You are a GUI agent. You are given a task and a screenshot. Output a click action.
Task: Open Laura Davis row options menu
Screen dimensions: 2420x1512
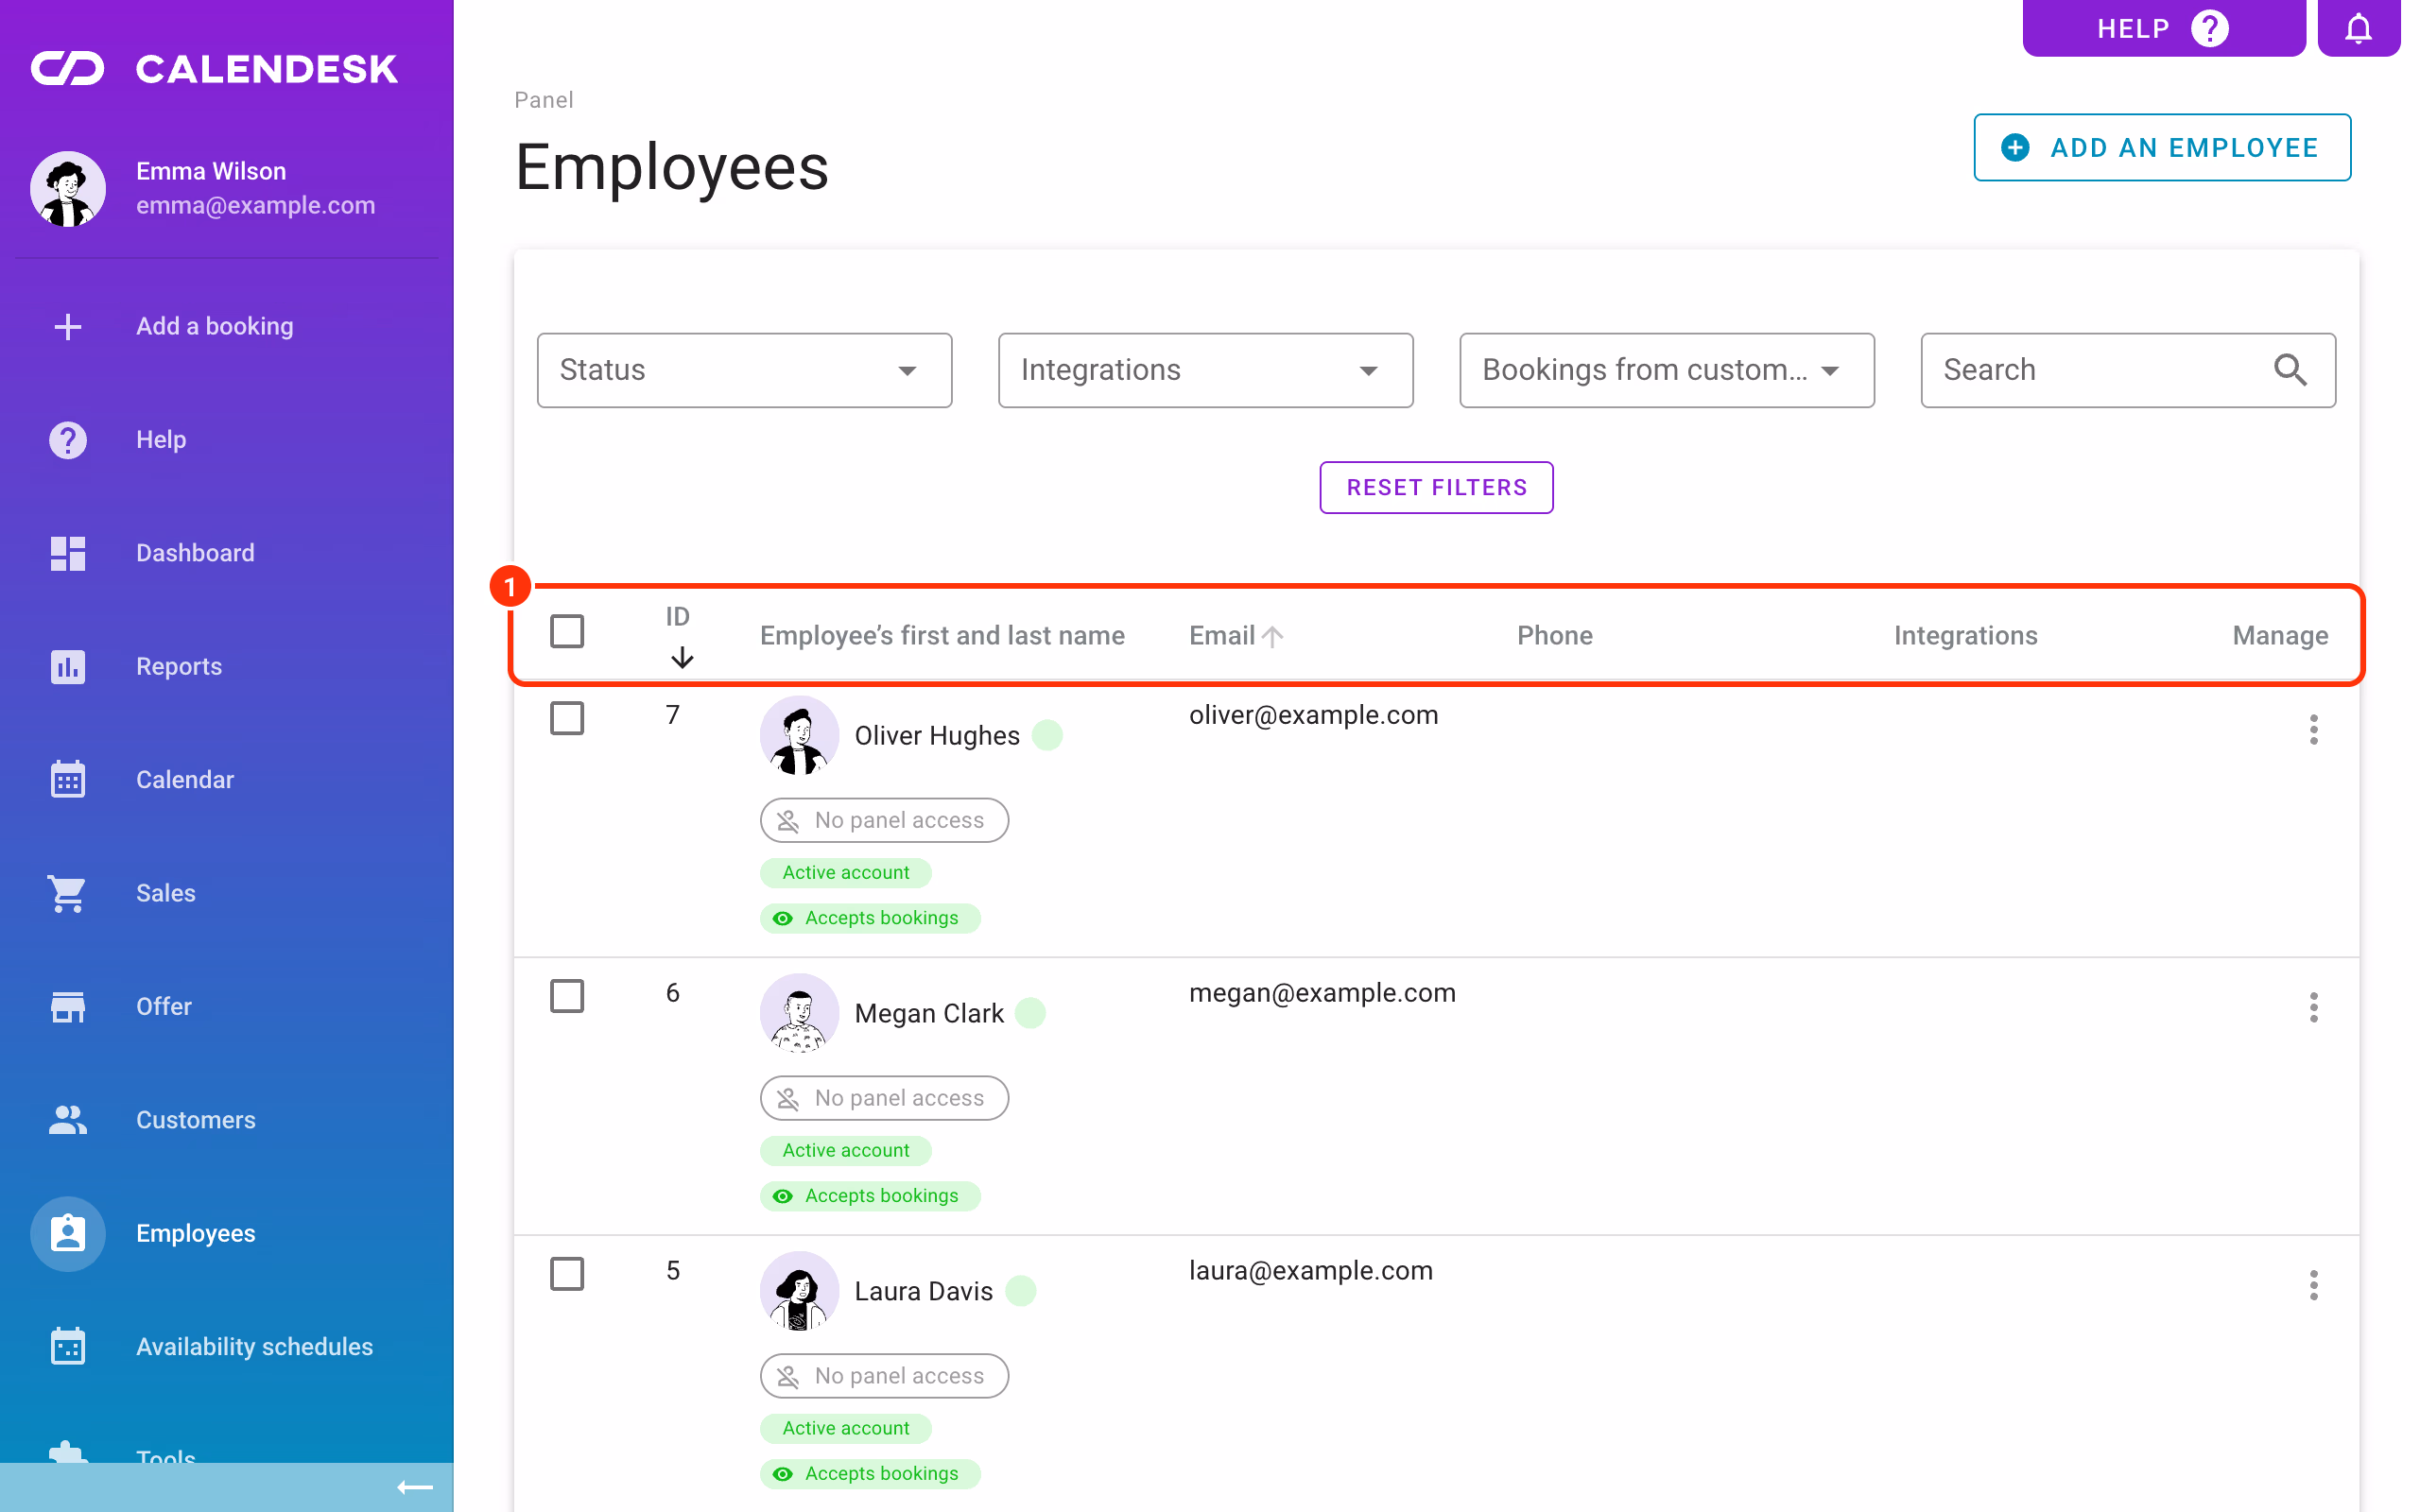pyautogui.click(x=2313, y=1285)
